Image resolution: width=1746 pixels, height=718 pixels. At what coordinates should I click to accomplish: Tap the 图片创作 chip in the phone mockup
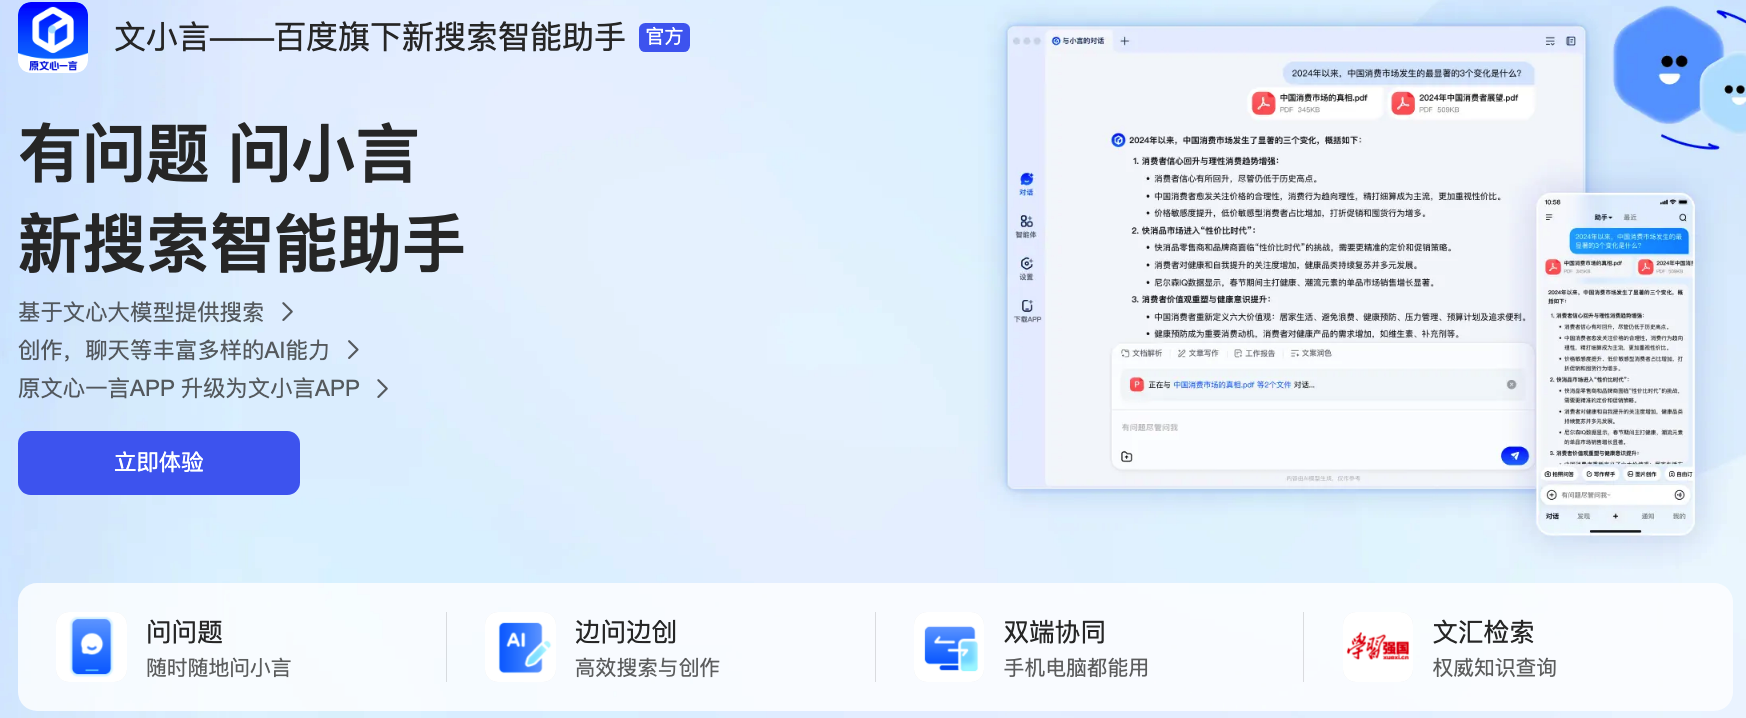click(1642, 474)
